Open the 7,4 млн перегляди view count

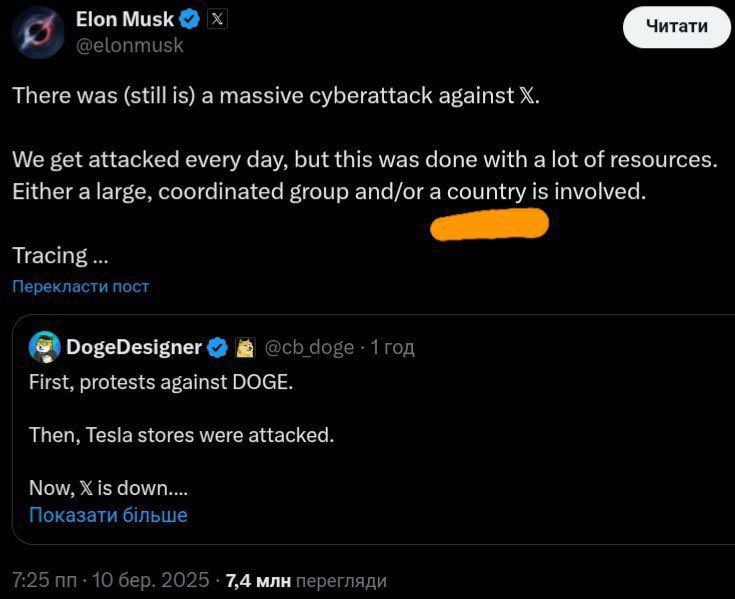306,580
